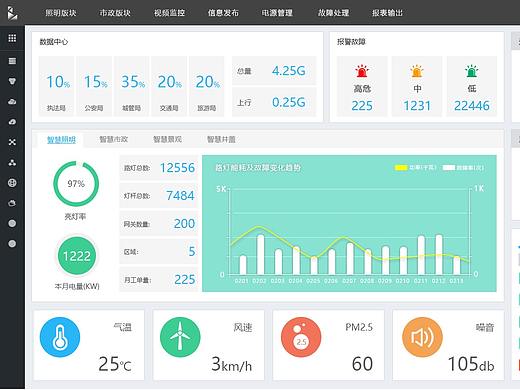Click the 报警故障 panel title
520x390 pixels.
351,42
